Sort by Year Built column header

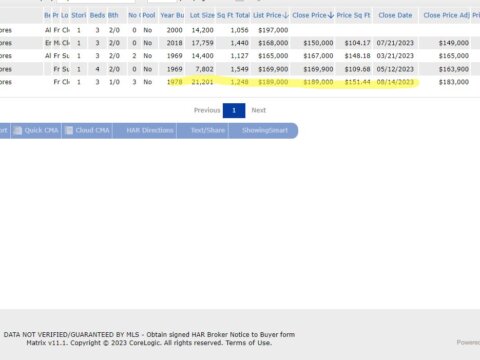[172, 15]
